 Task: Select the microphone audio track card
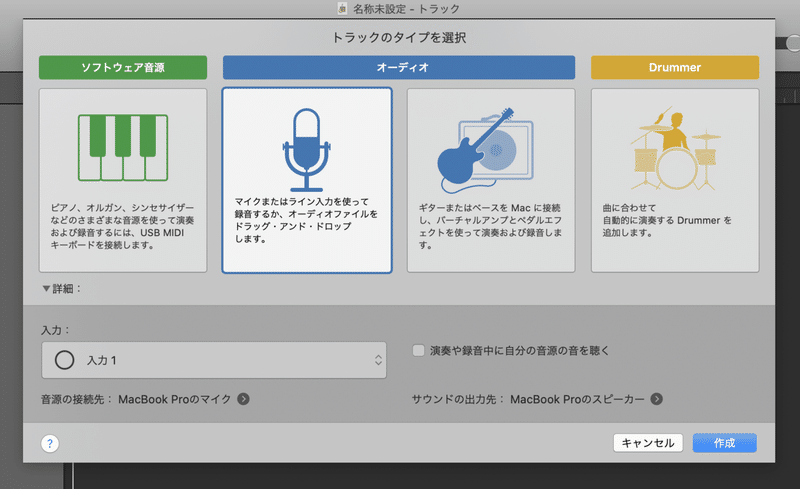pos(307,180)
